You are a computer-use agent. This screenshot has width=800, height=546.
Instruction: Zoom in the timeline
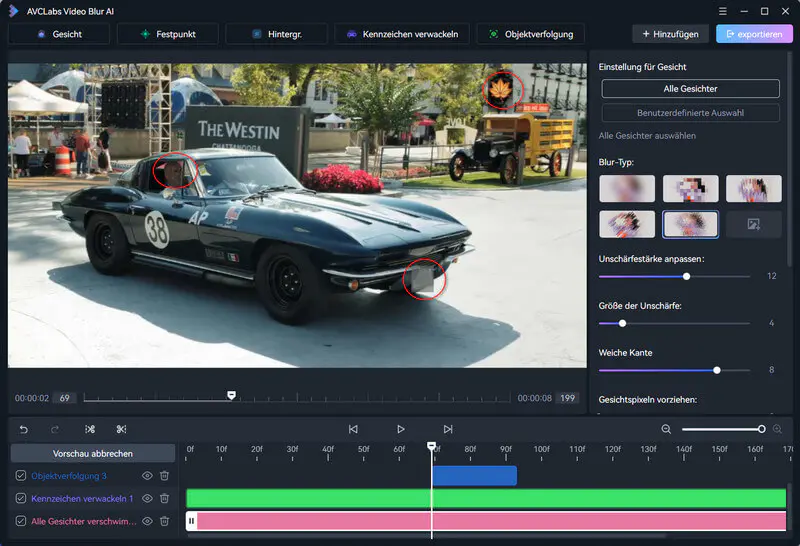pyautogui.click(x=777, y=429)
